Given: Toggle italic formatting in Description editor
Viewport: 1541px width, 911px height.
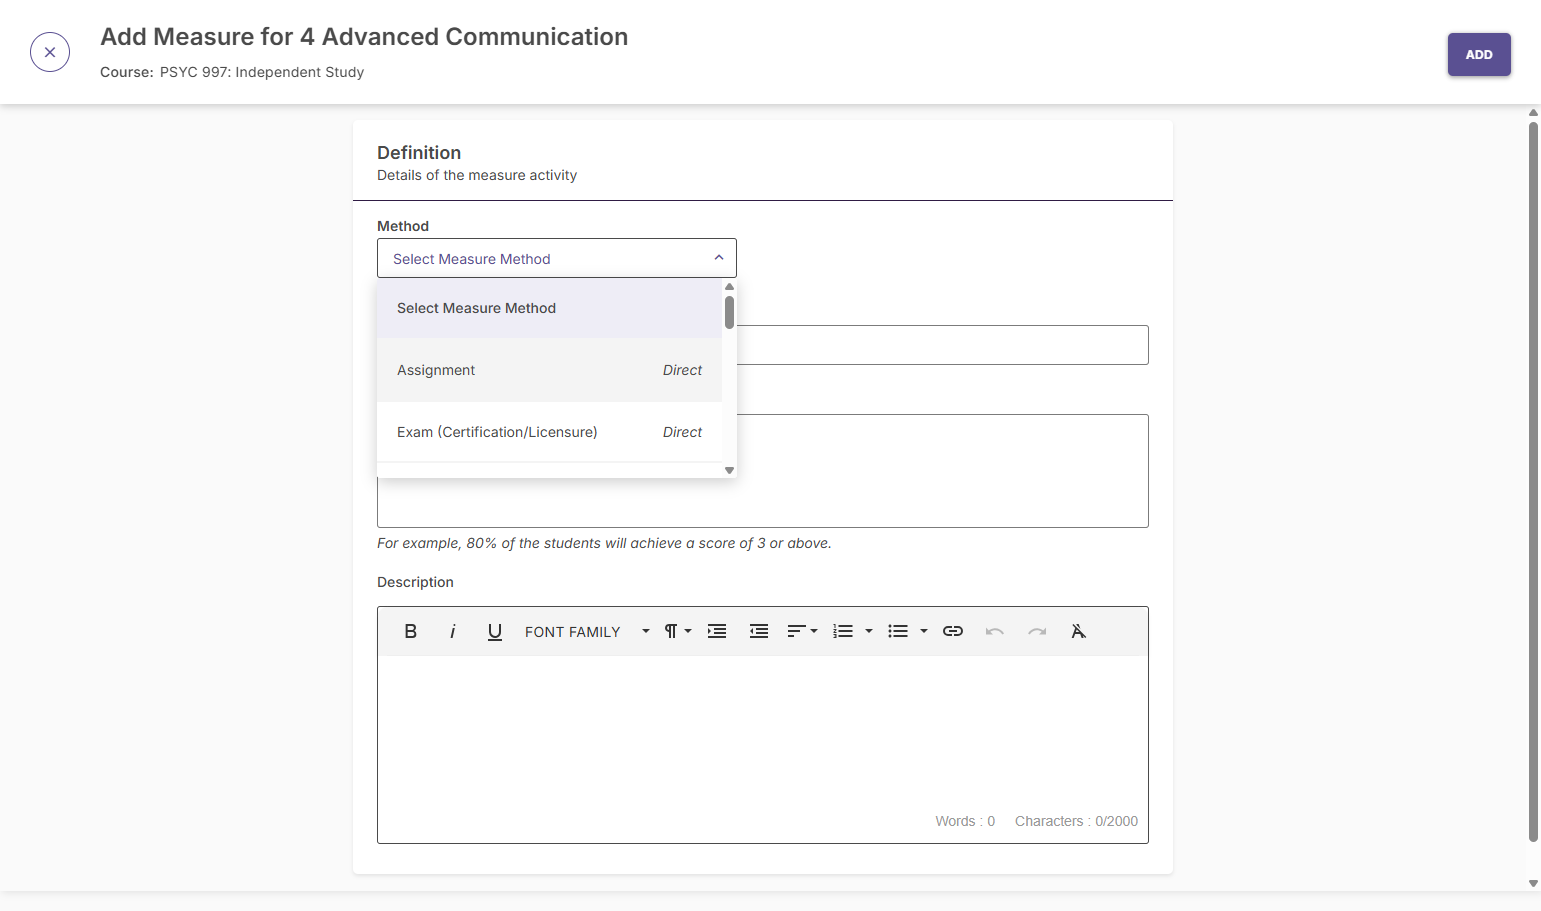Looking at the screenshot, I should click(453, 631).
